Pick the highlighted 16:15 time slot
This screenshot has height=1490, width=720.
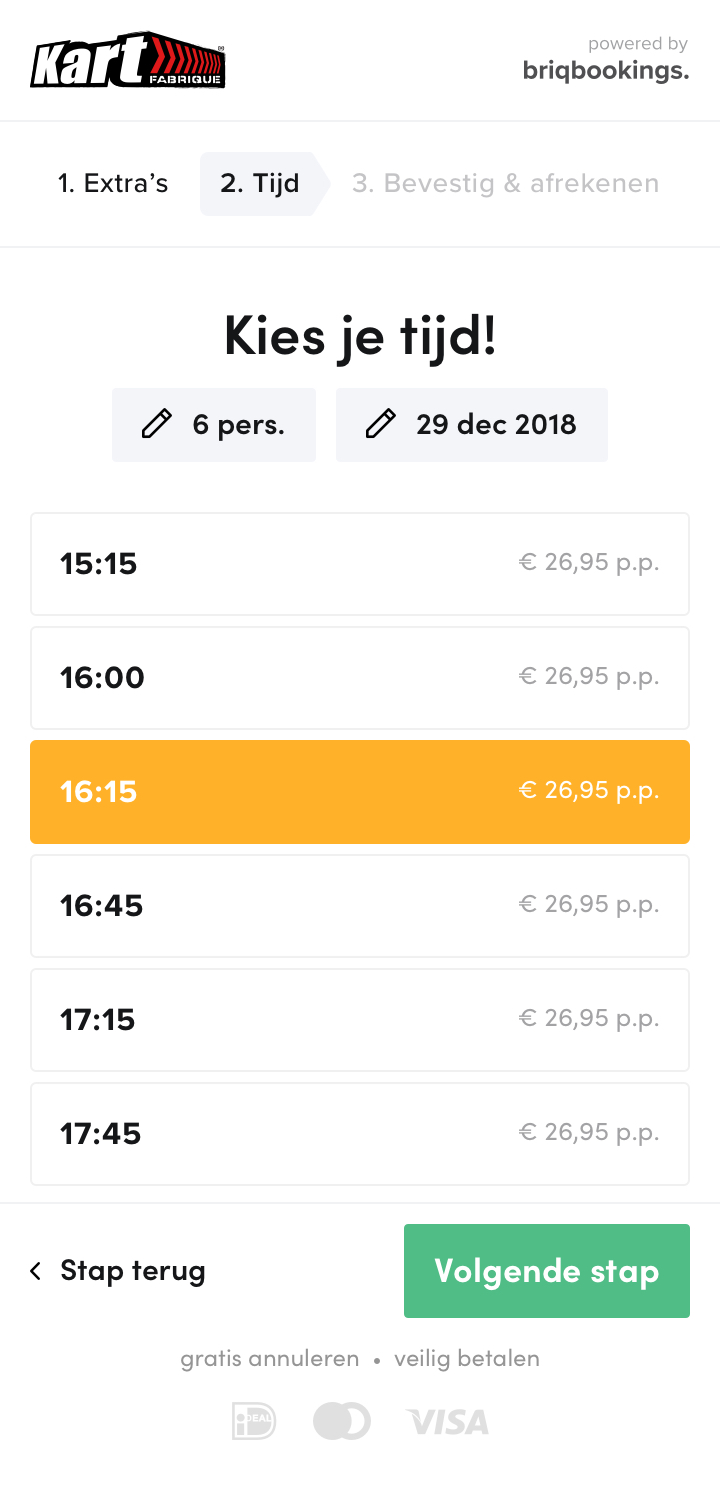[360, 792]
